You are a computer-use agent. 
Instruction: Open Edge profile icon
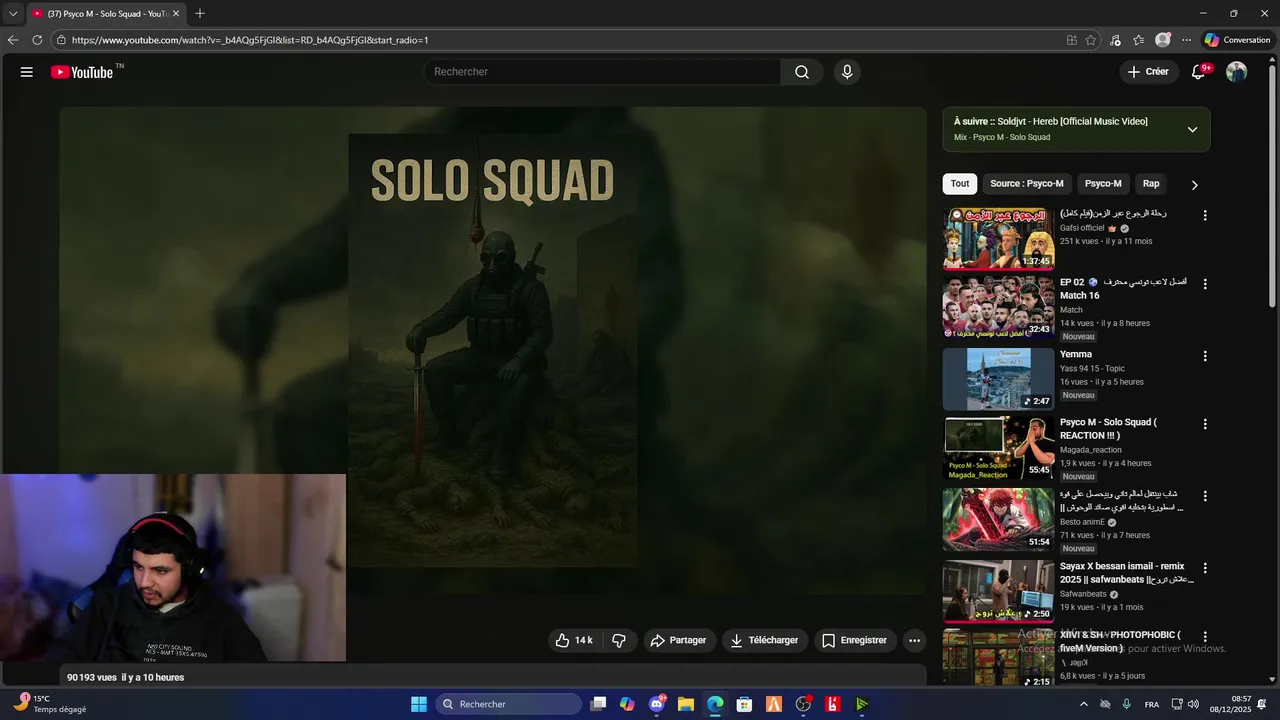(x=1163, y=40)
